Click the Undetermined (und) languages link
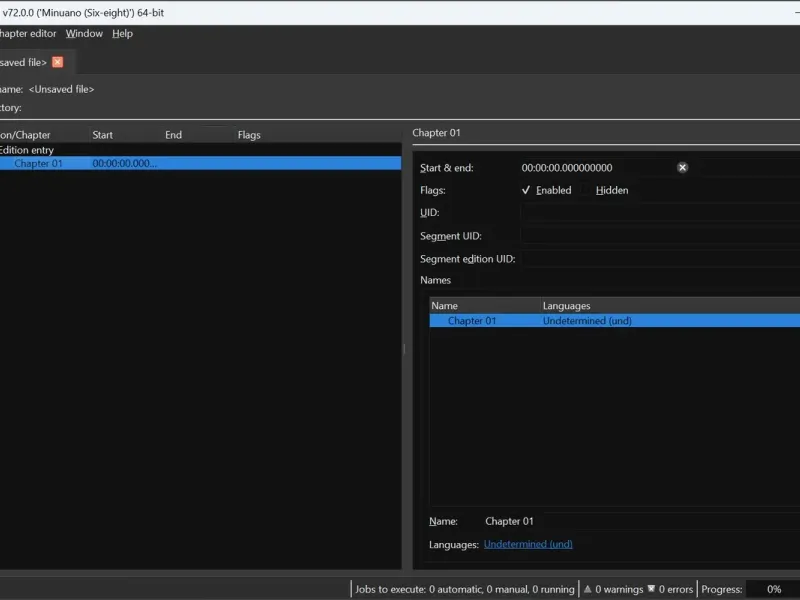800x600 pixels. click(528, 544)
